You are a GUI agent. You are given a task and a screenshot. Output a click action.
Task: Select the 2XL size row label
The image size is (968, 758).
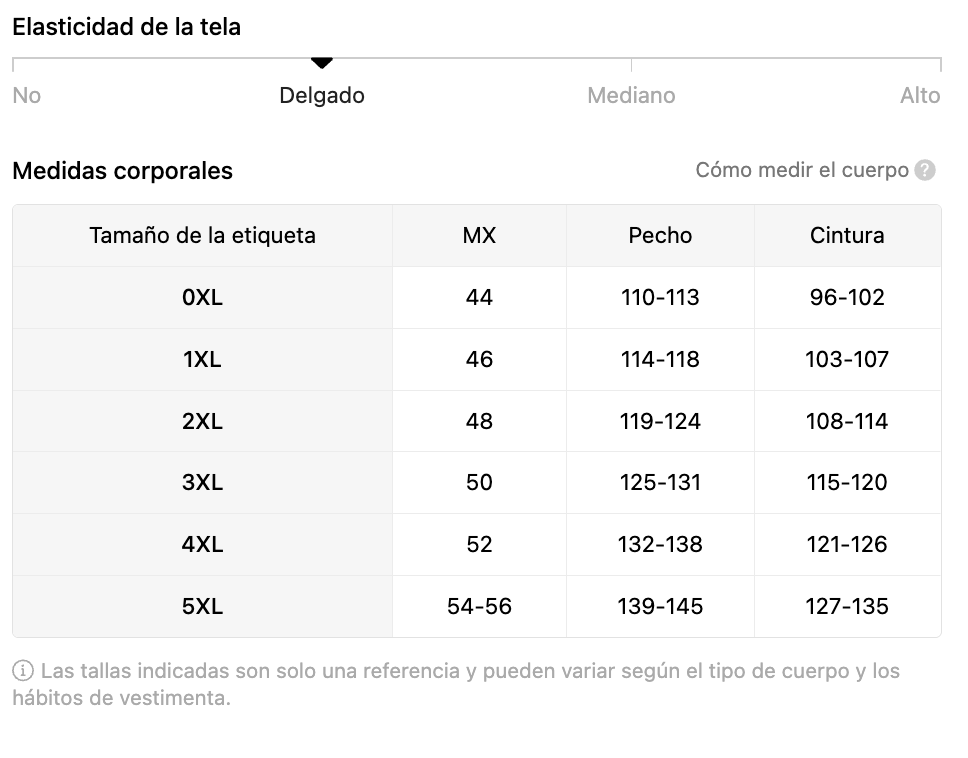point(202,421)
